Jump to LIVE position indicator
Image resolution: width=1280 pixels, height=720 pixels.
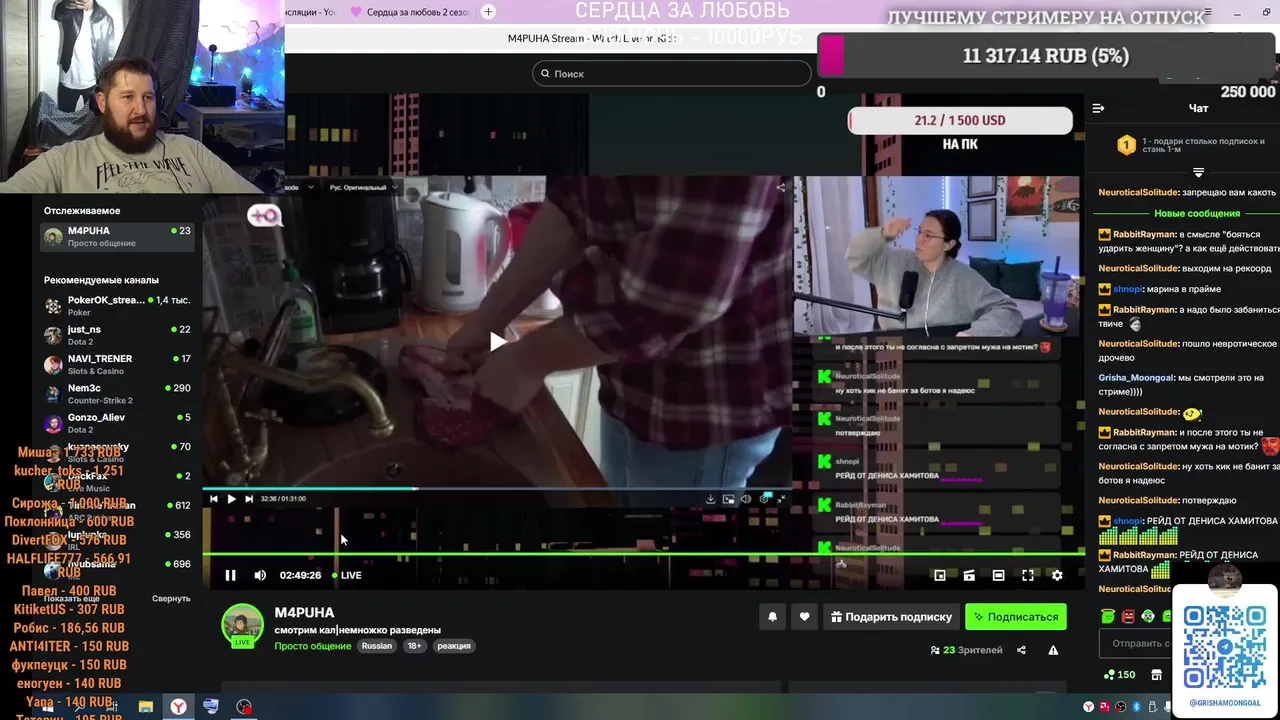(x=347, y=575)
